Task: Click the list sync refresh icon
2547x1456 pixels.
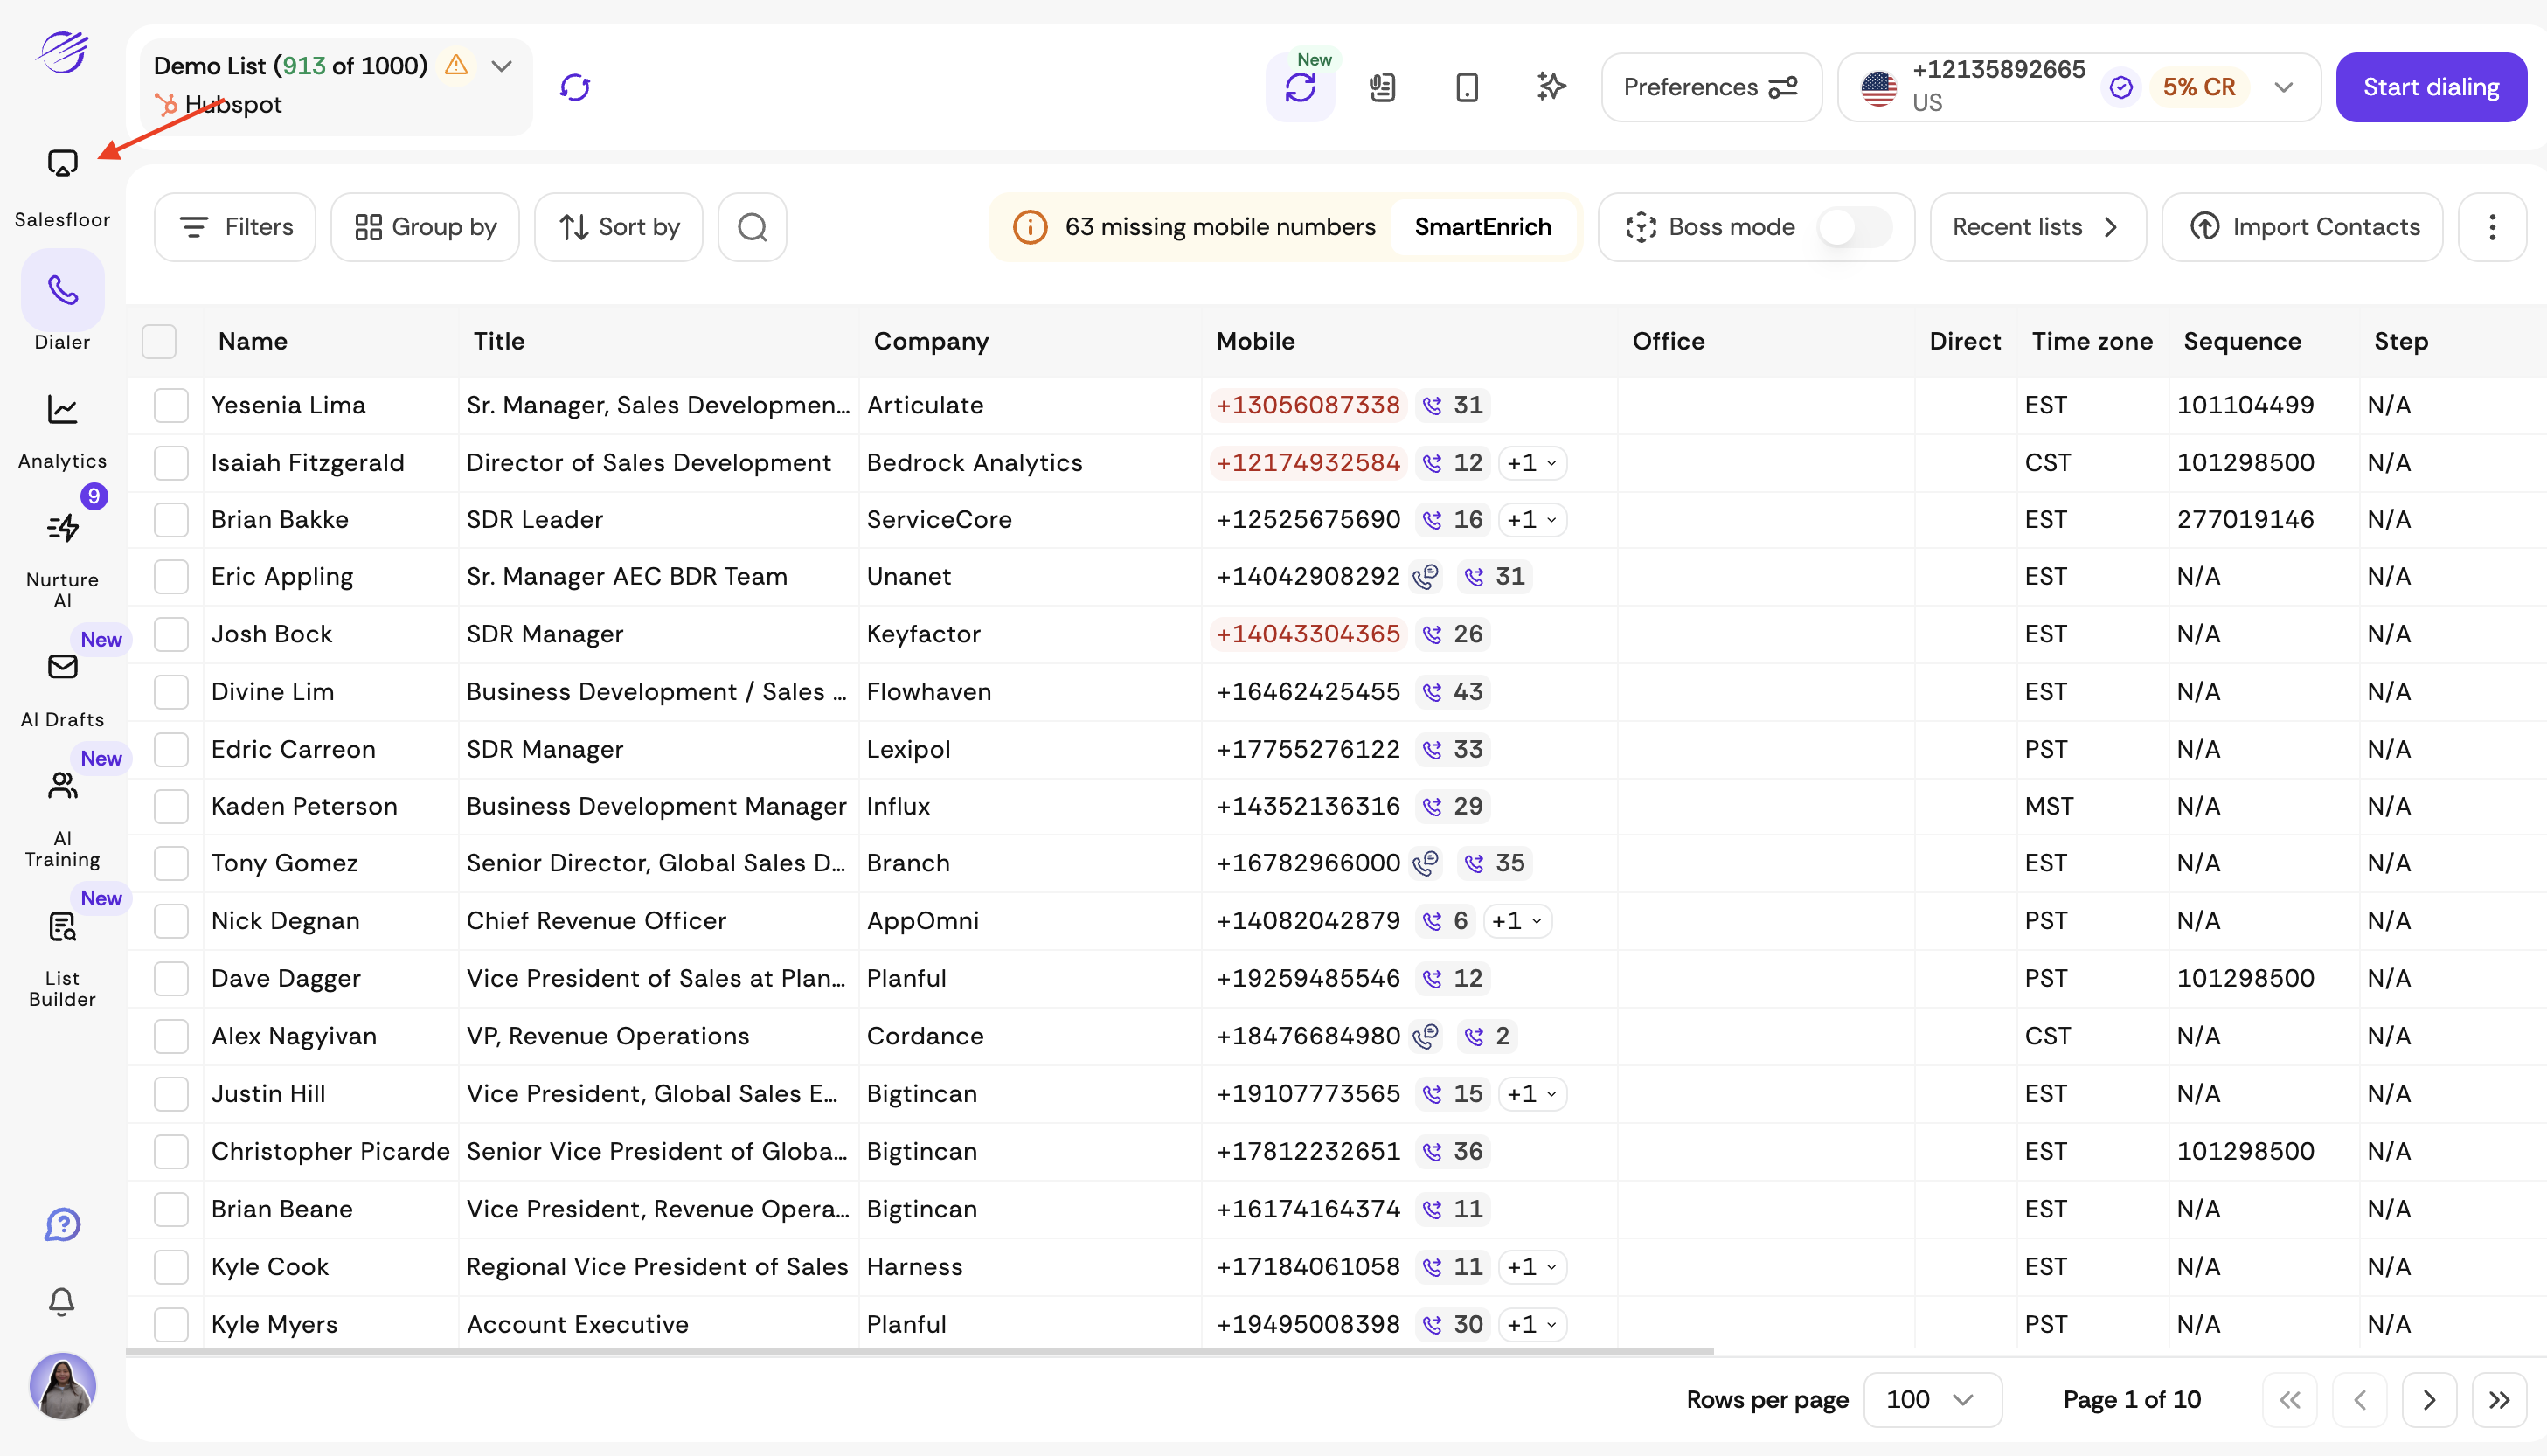Action: (x=575, y=87)
